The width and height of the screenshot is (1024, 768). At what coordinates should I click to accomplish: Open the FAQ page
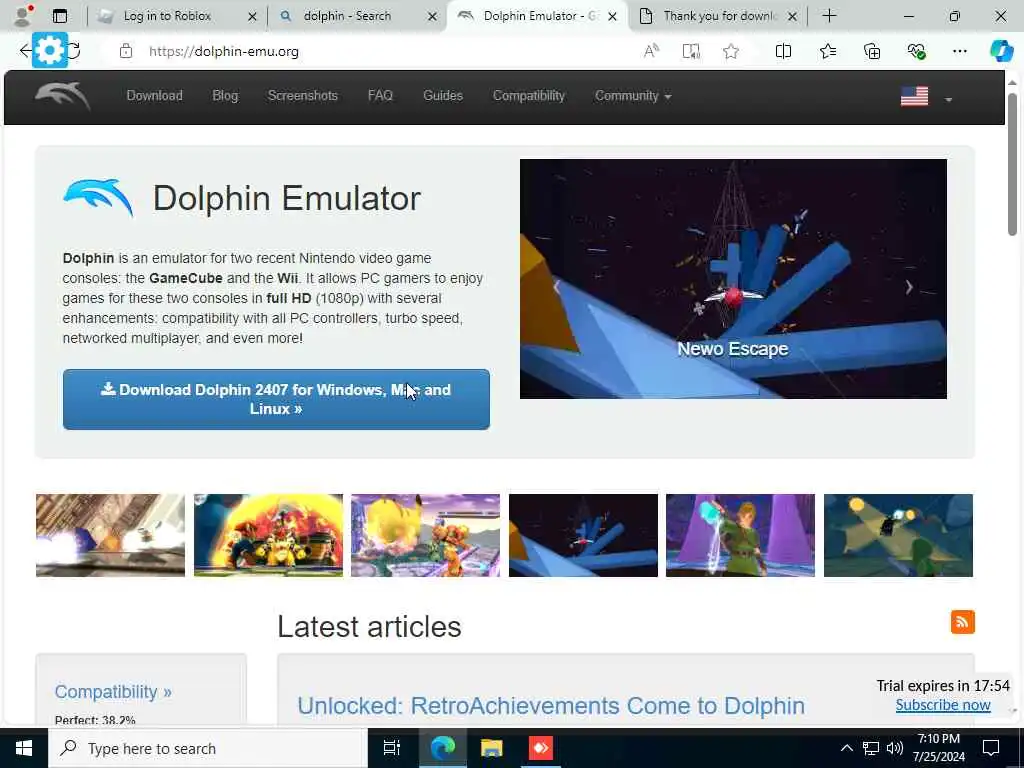[380, 95]
